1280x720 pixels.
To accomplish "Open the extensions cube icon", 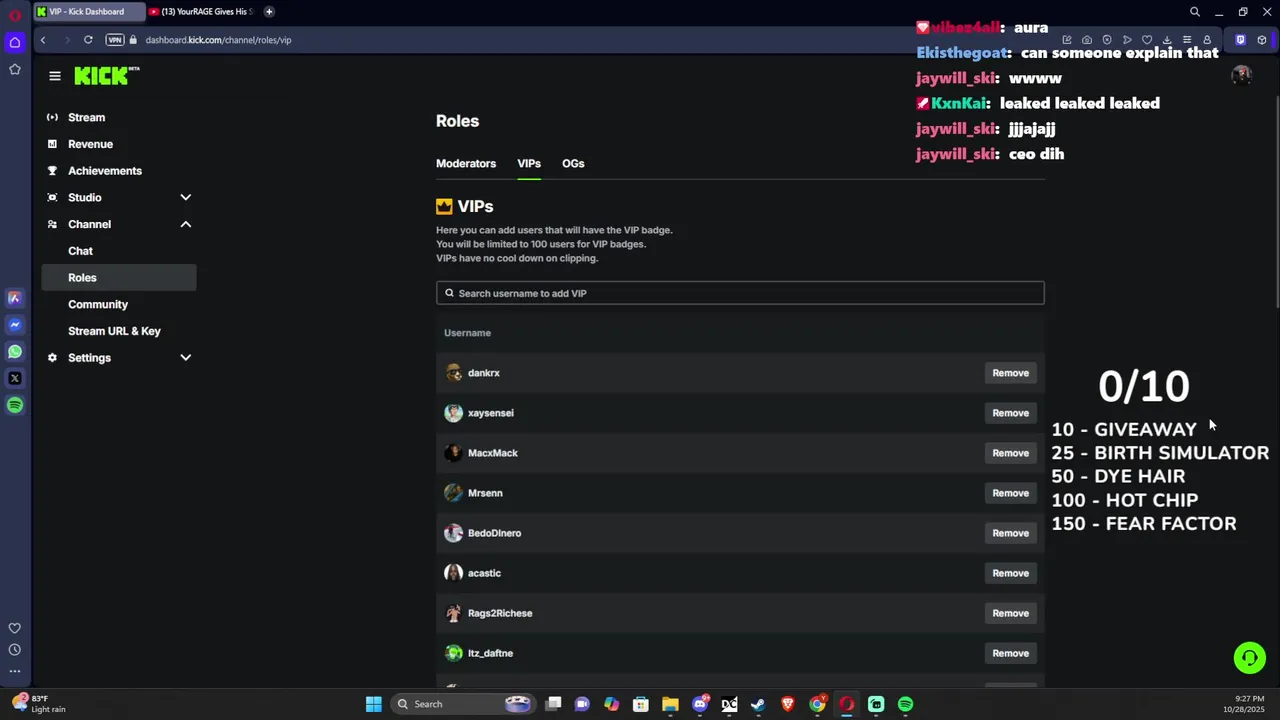I will coord(1262,40).
